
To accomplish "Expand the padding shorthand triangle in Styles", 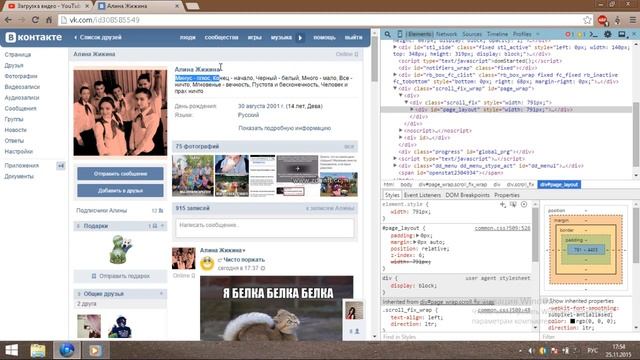I will click(417, 236).
